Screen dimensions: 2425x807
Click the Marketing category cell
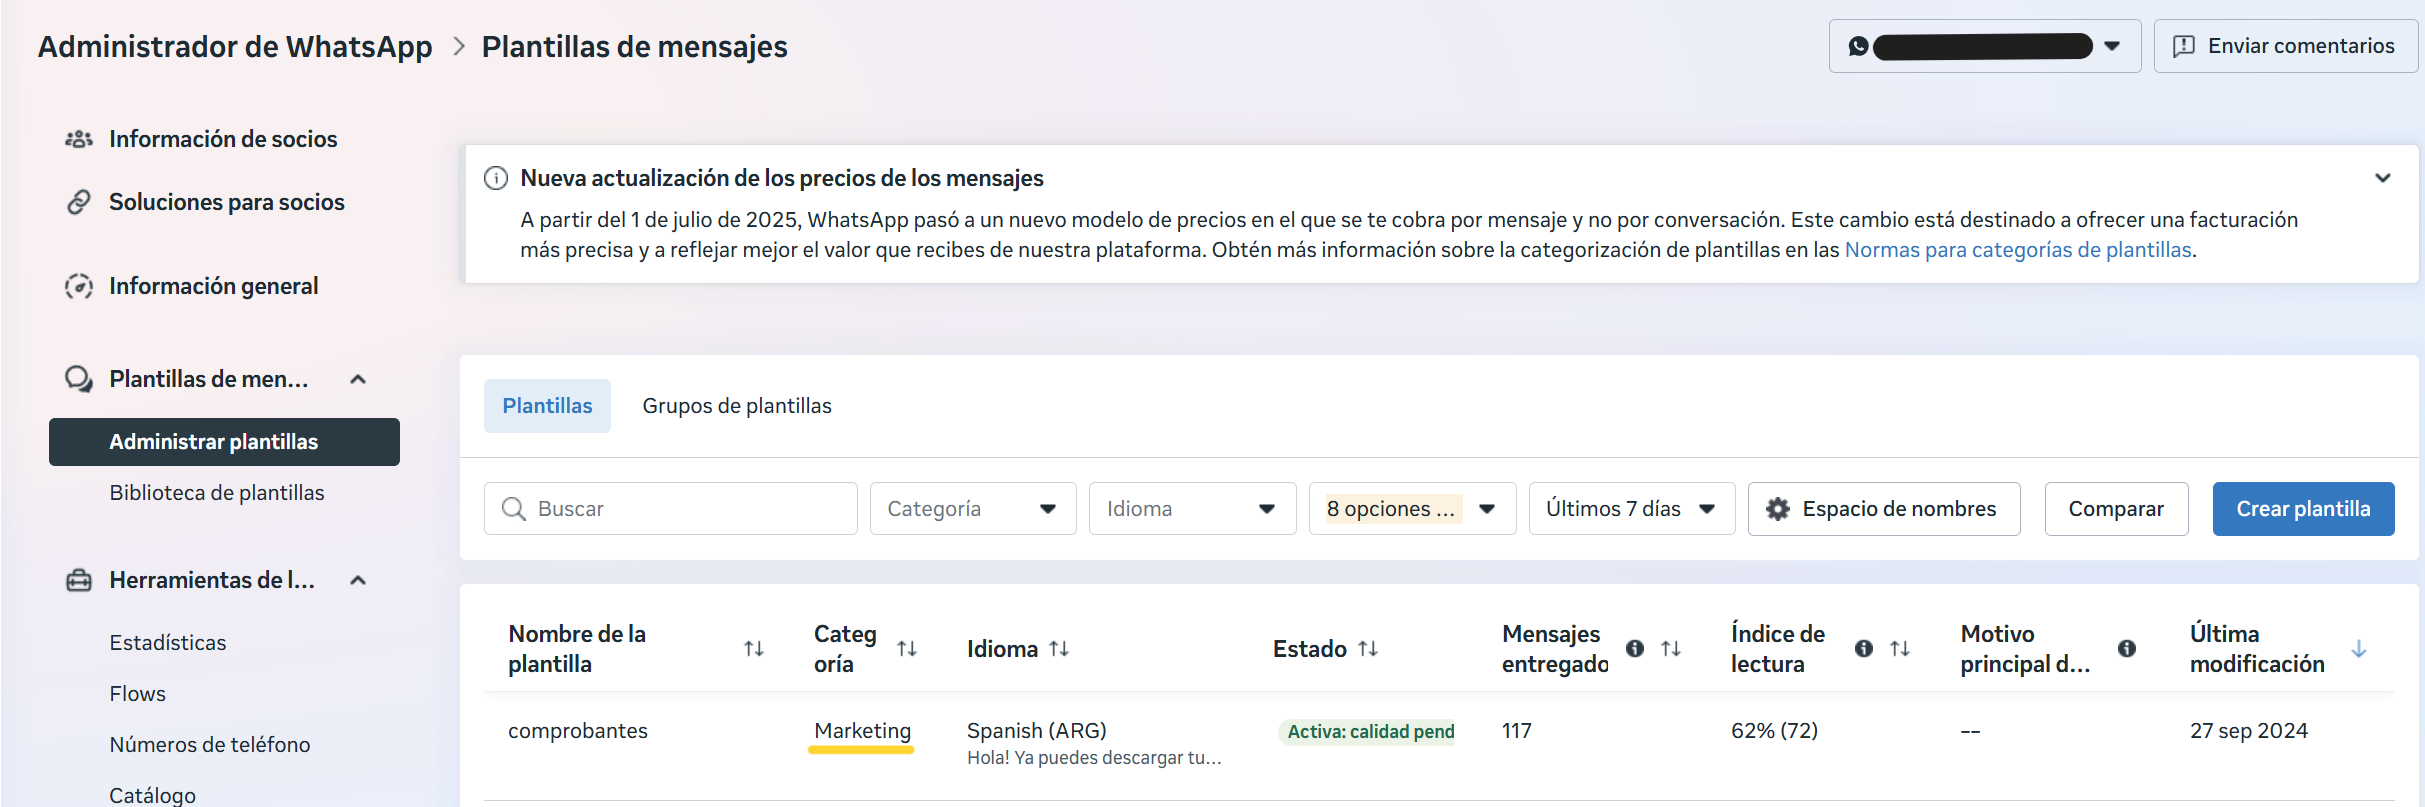[x=863, y=731]
